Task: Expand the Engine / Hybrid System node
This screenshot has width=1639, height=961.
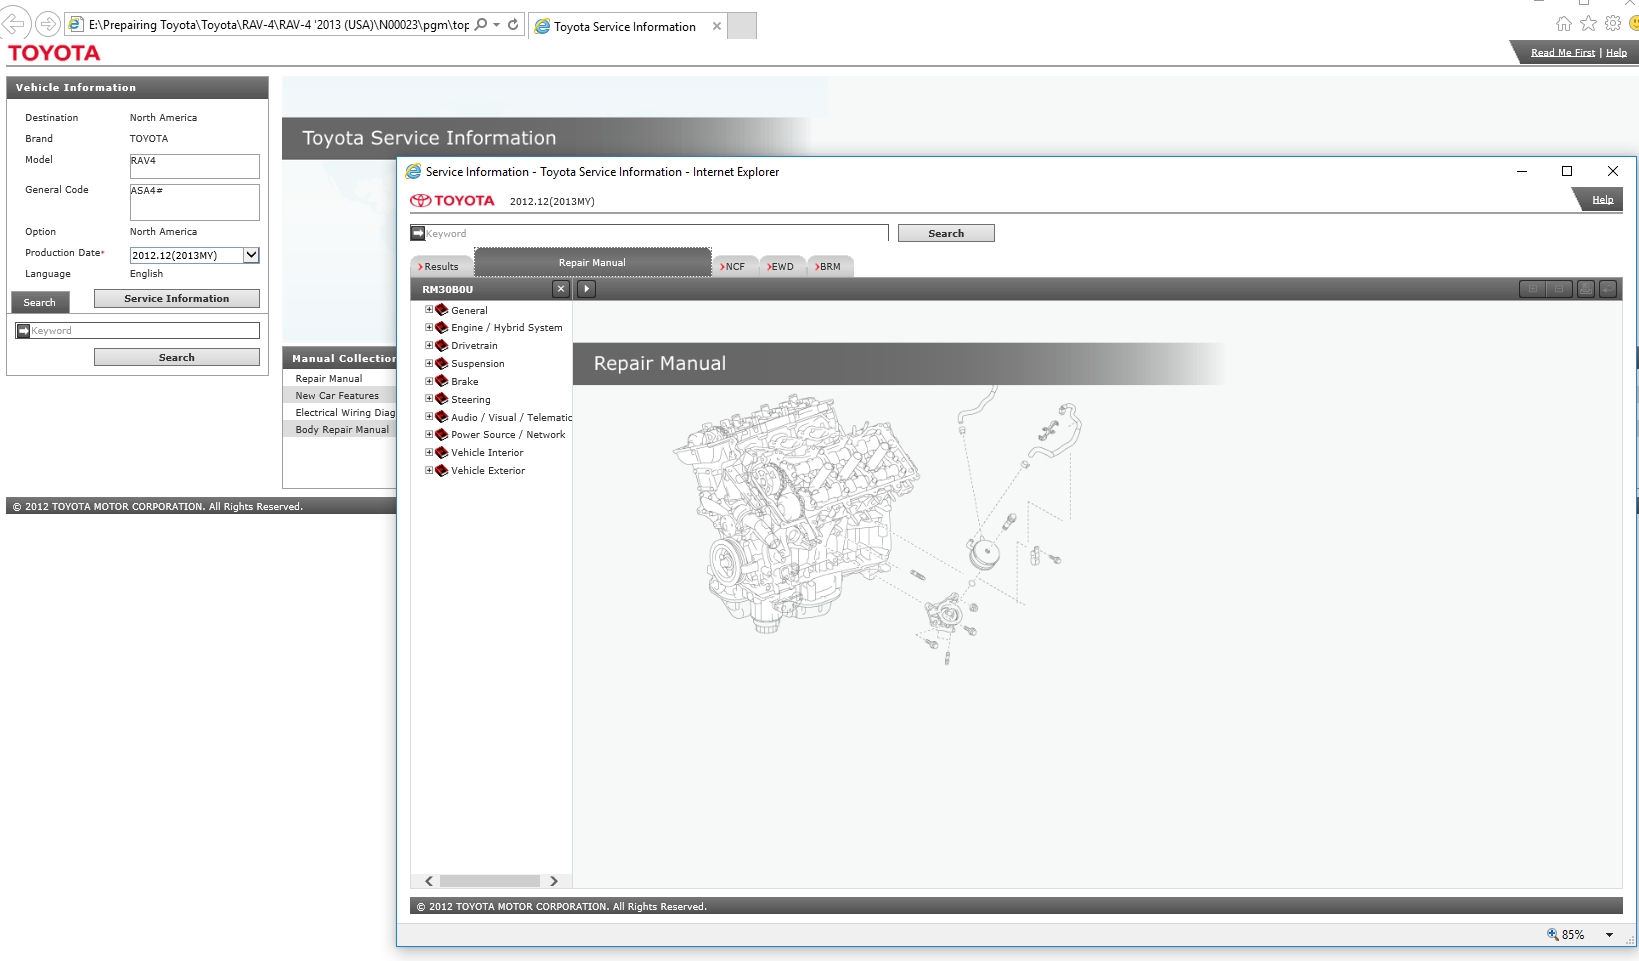Action: pyautogui.click(x=429, y=327)
